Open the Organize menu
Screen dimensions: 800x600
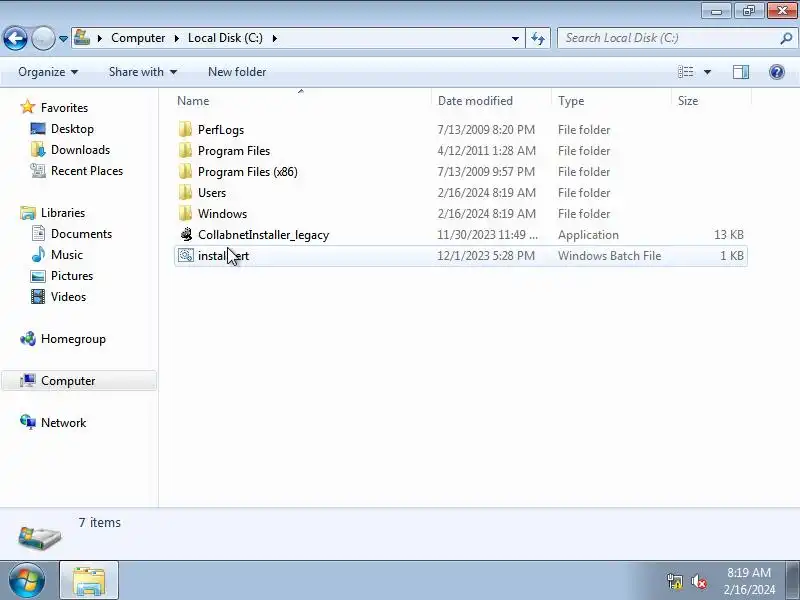48,72
